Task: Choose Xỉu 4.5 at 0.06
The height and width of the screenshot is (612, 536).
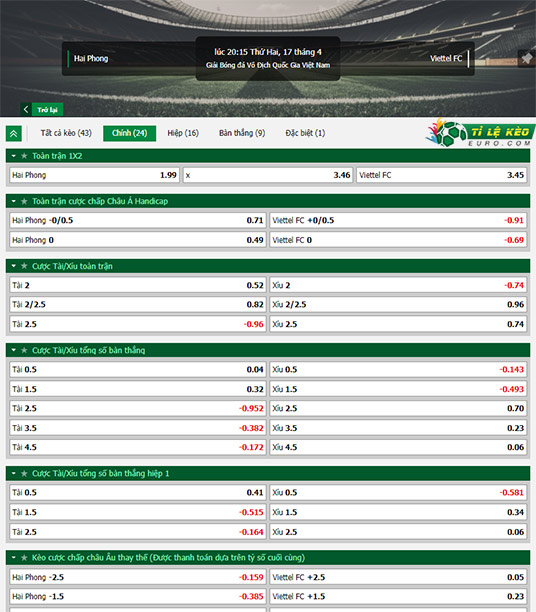Action: 398,447
